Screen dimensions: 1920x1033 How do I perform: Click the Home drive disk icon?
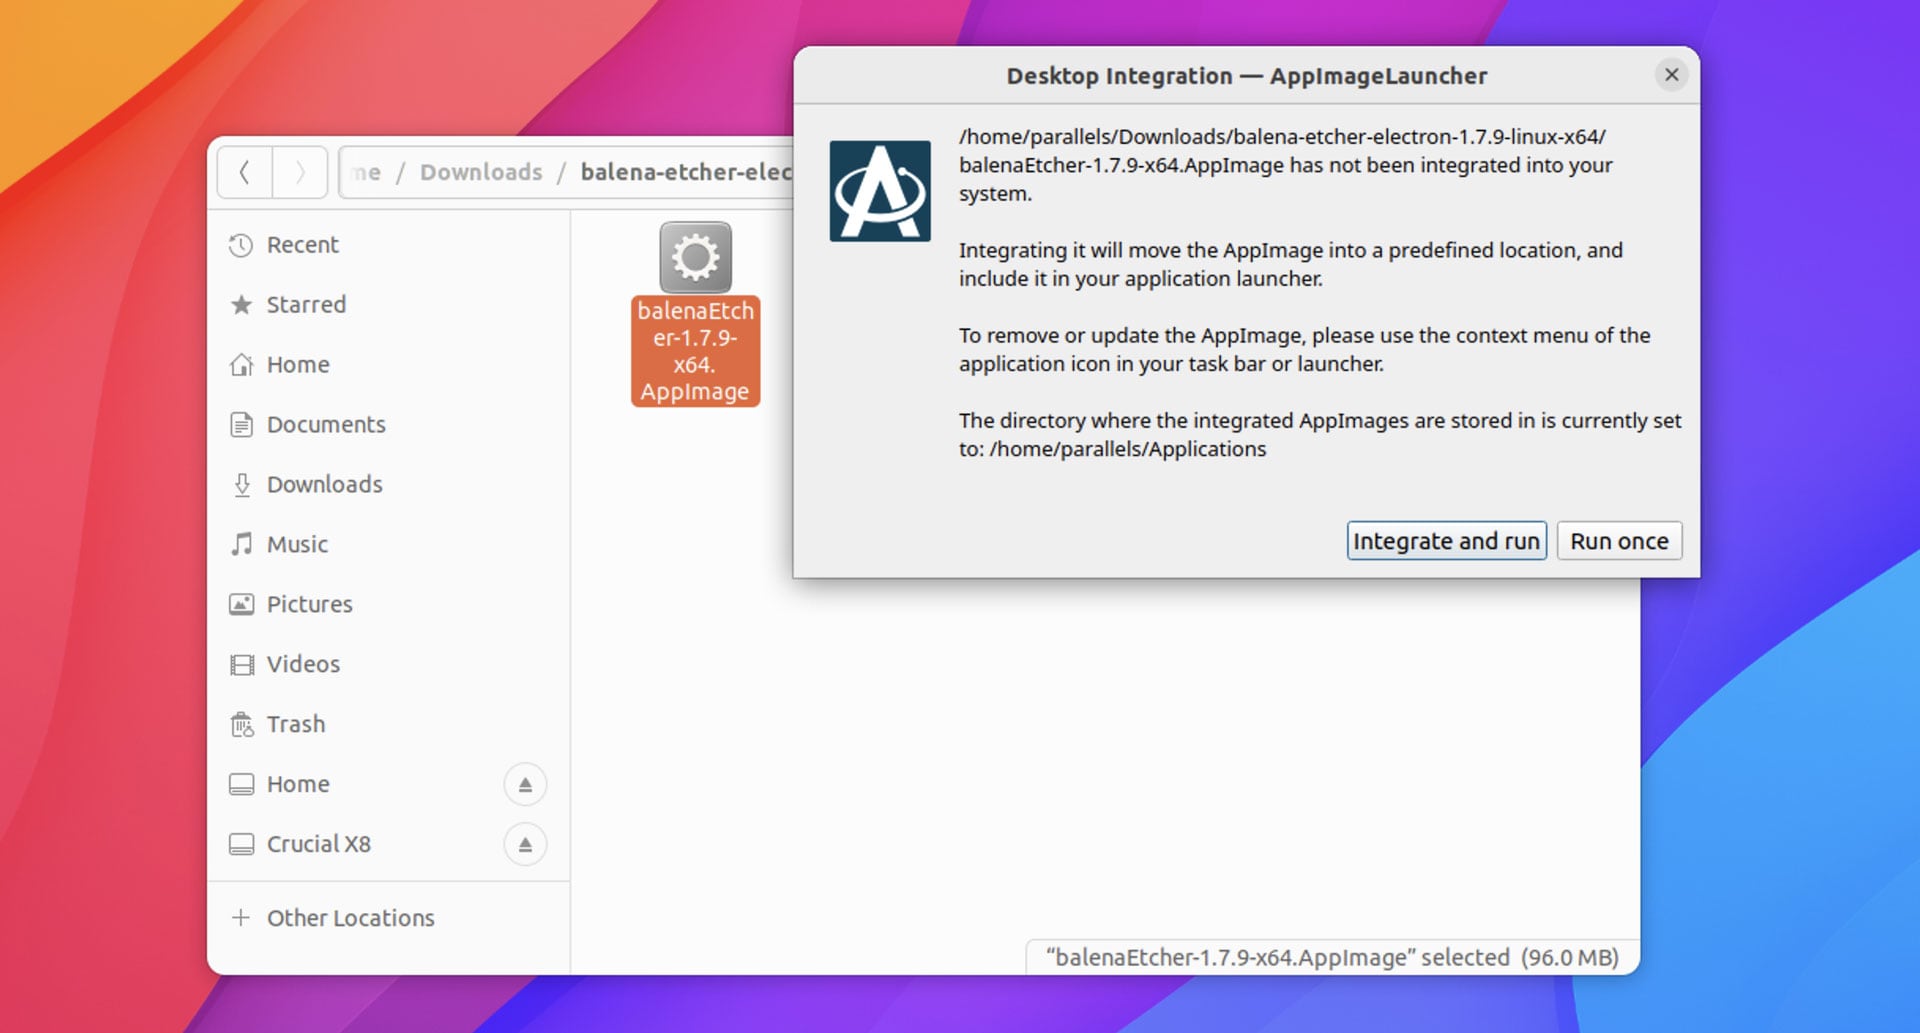point(241,784)
